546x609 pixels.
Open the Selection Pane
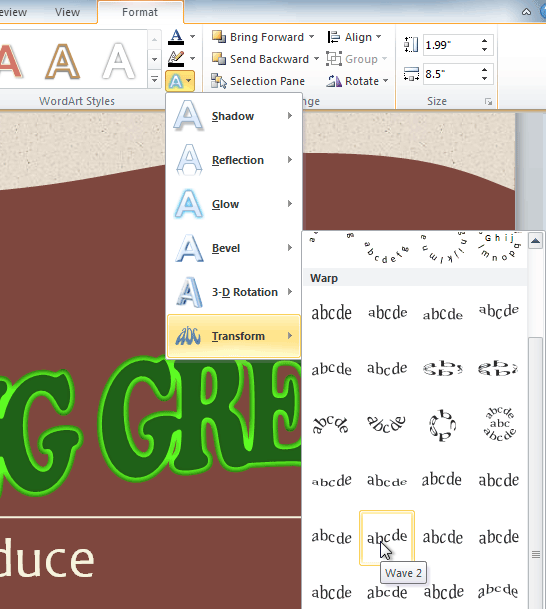[x=258, y=81]
